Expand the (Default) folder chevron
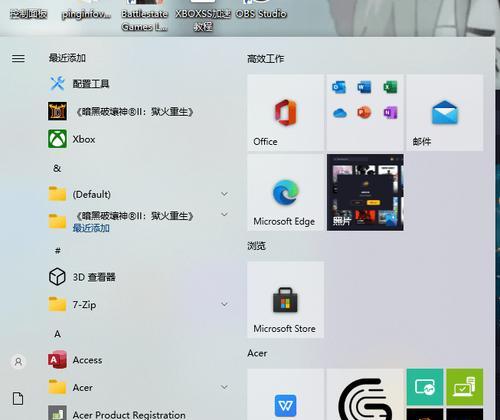Screen dimensions: 500x420 [224, 194]
